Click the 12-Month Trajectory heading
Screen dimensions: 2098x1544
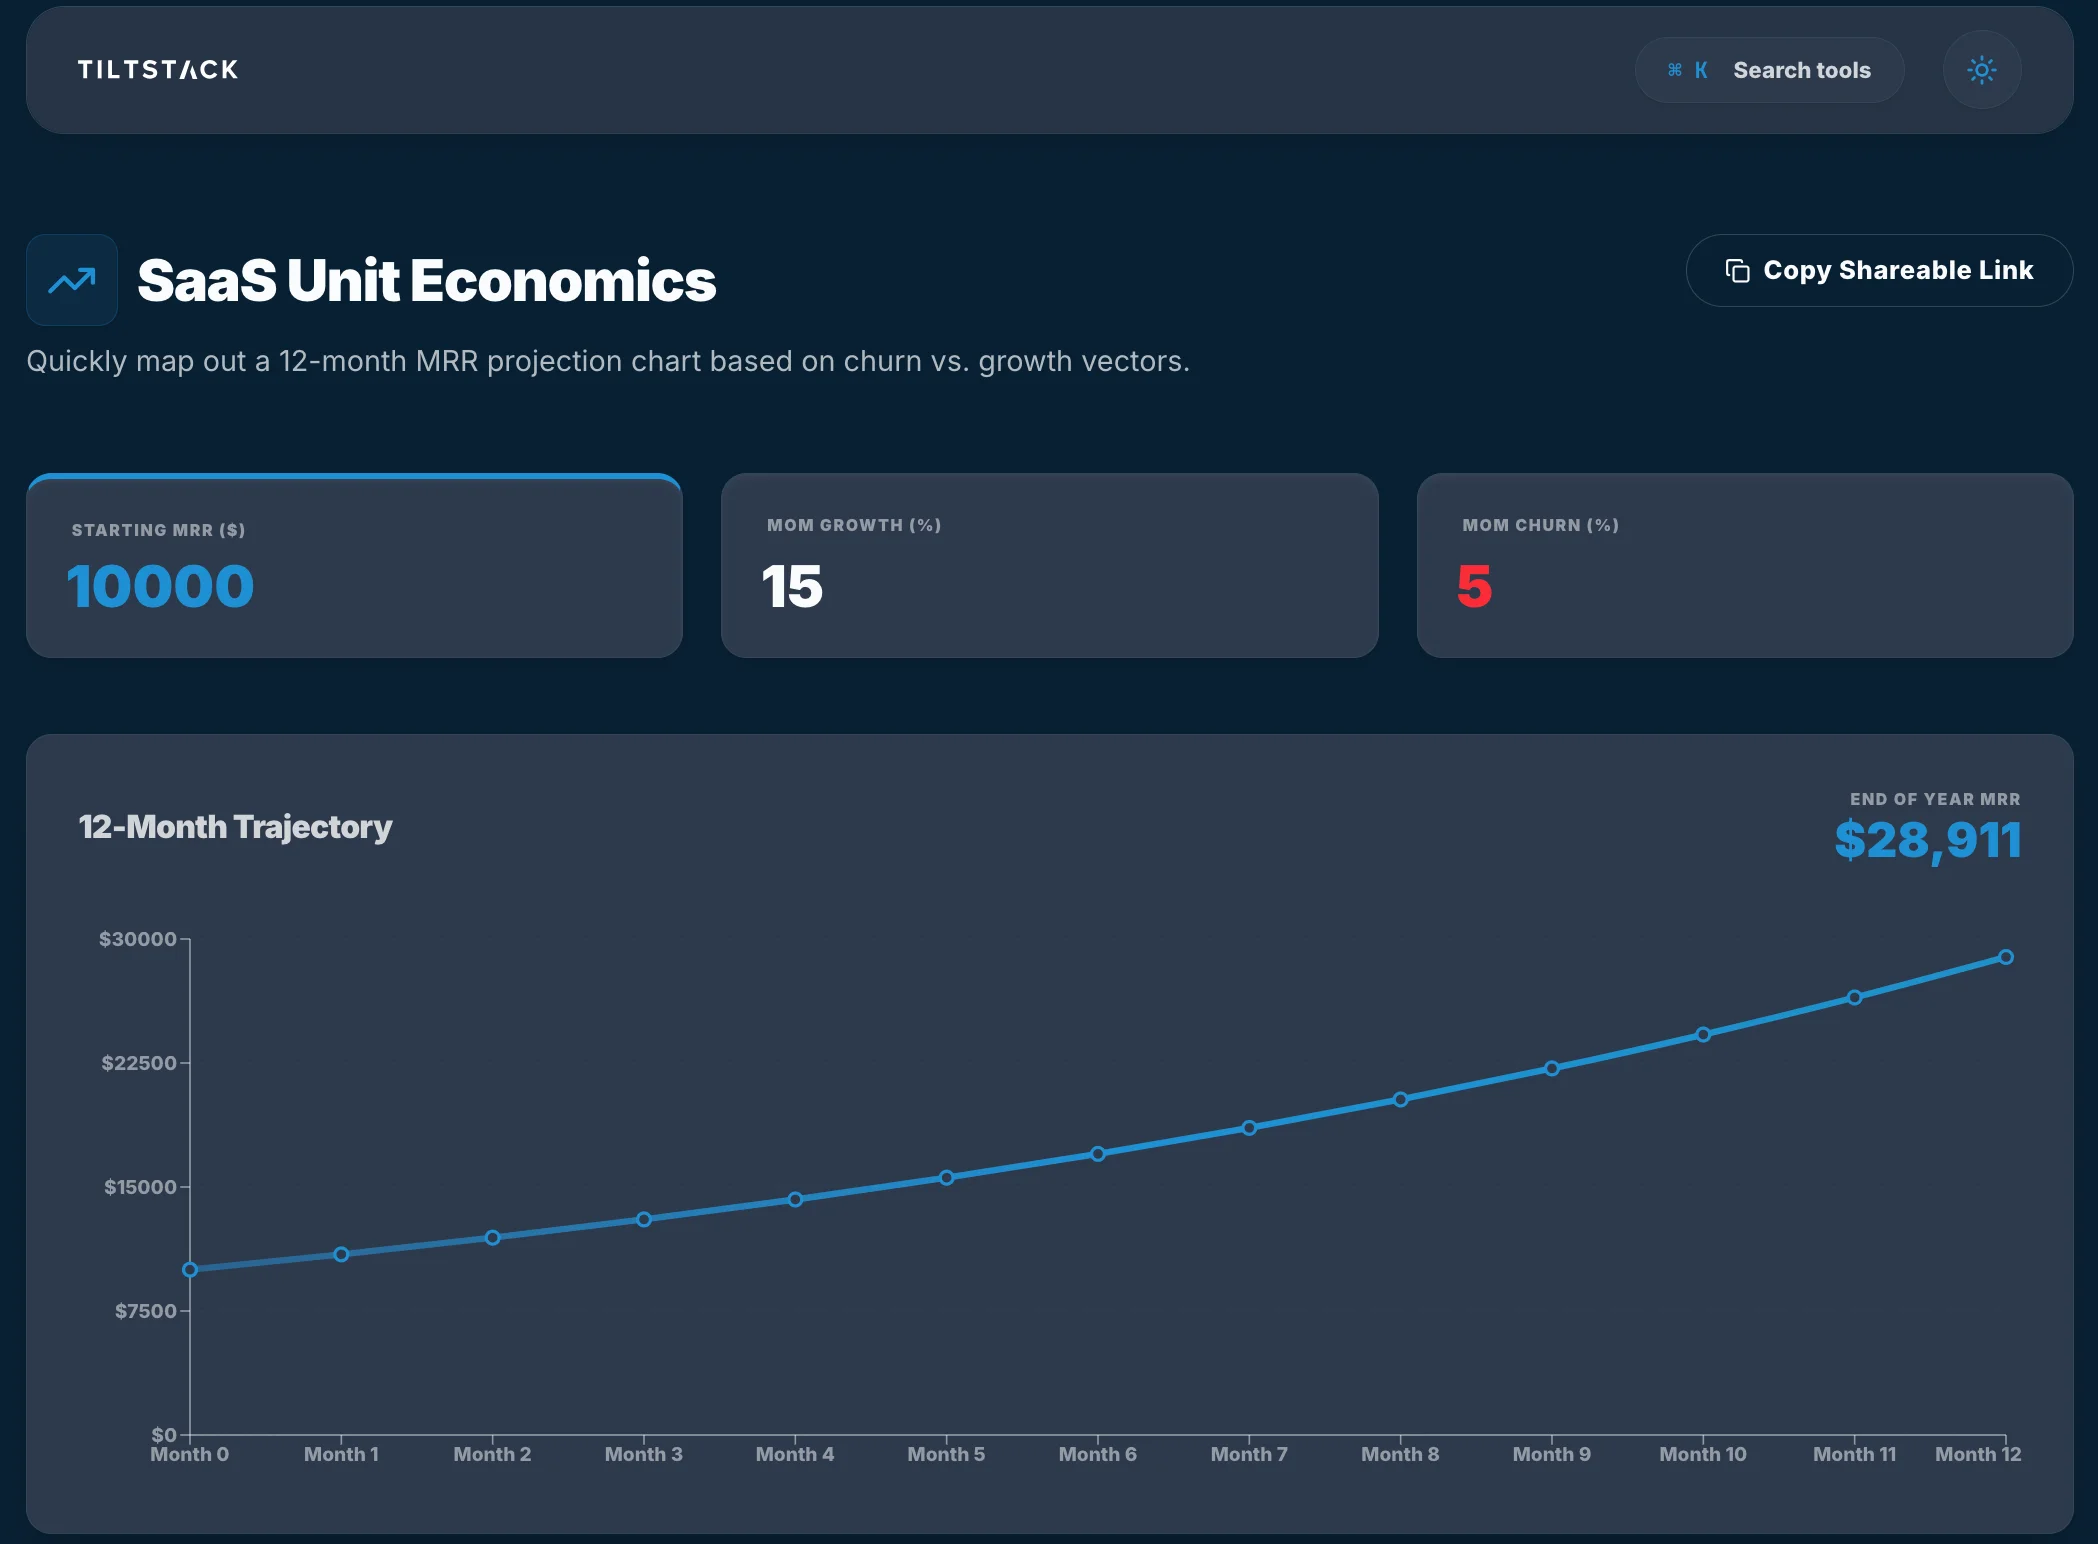(x=234, y=827)
